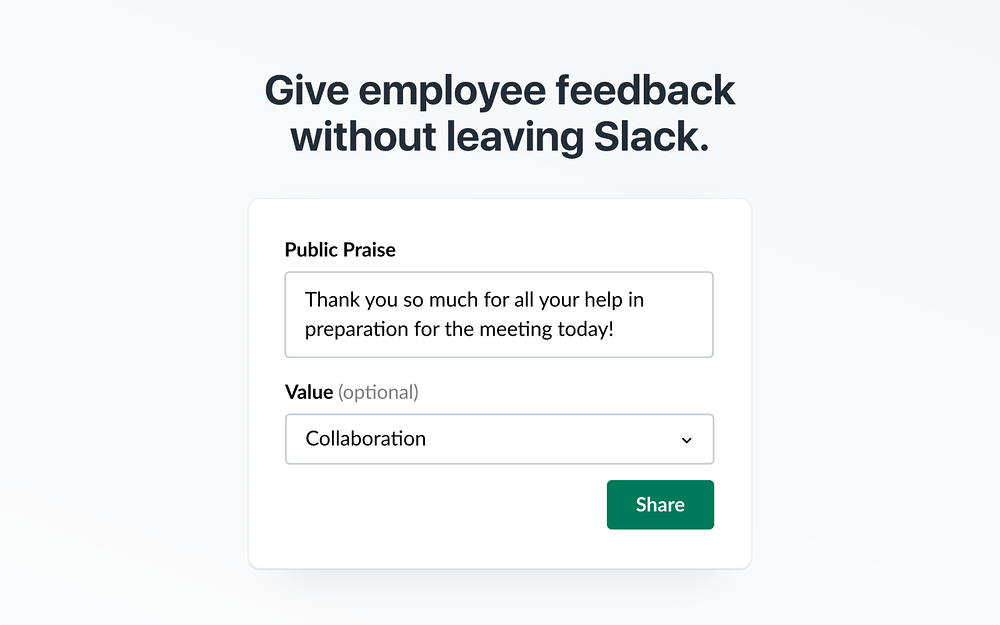Select the Collaboration text in the combo box
The image size is (1000, 625).
pyautogui.click(x=365, y=439)
